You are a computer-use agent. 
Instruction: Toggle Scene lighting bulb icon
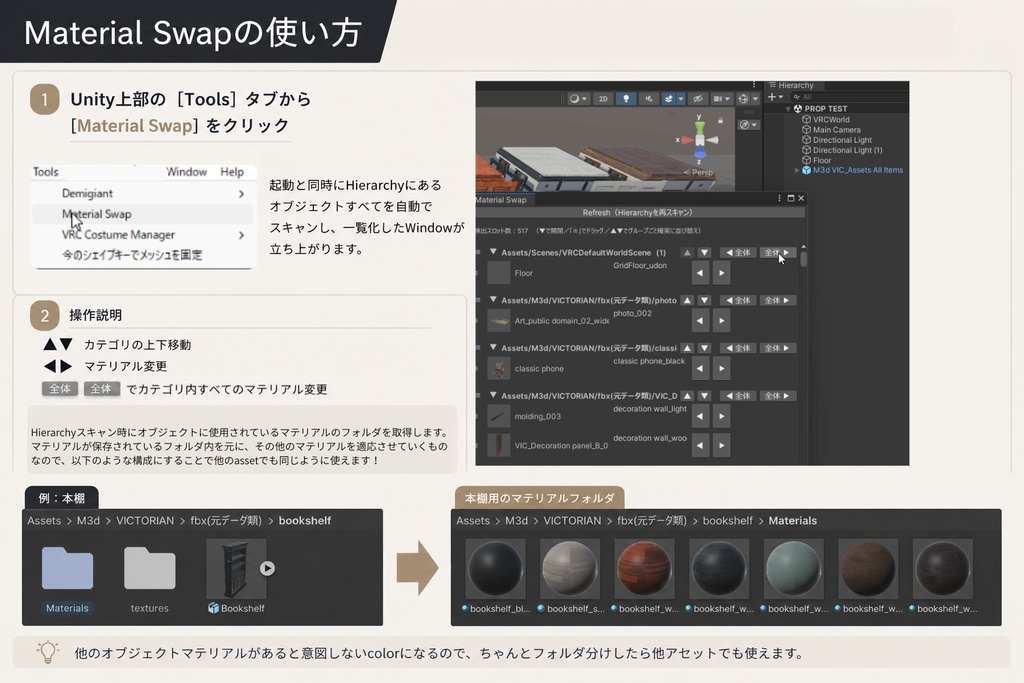pos(626,99)
